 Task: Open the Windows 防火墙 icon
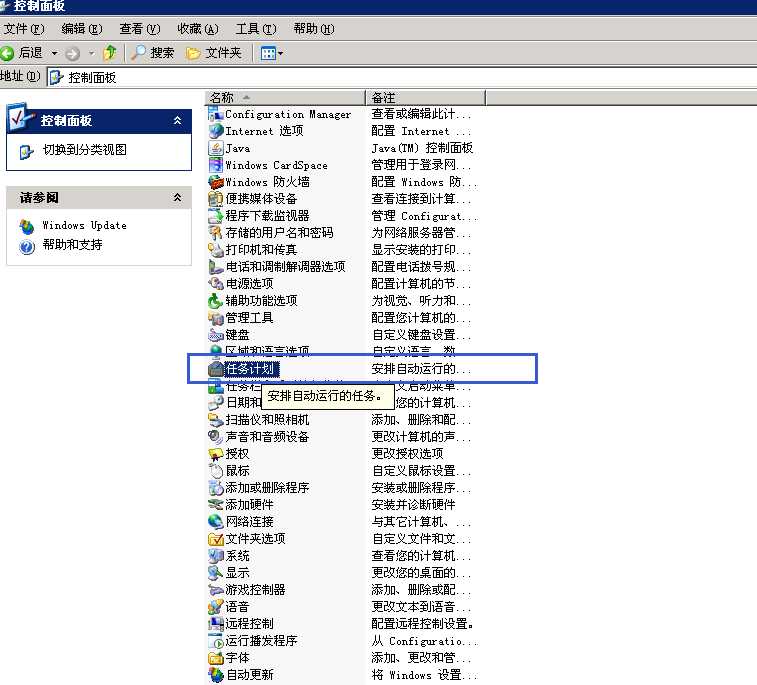click(x=215, y=182)
